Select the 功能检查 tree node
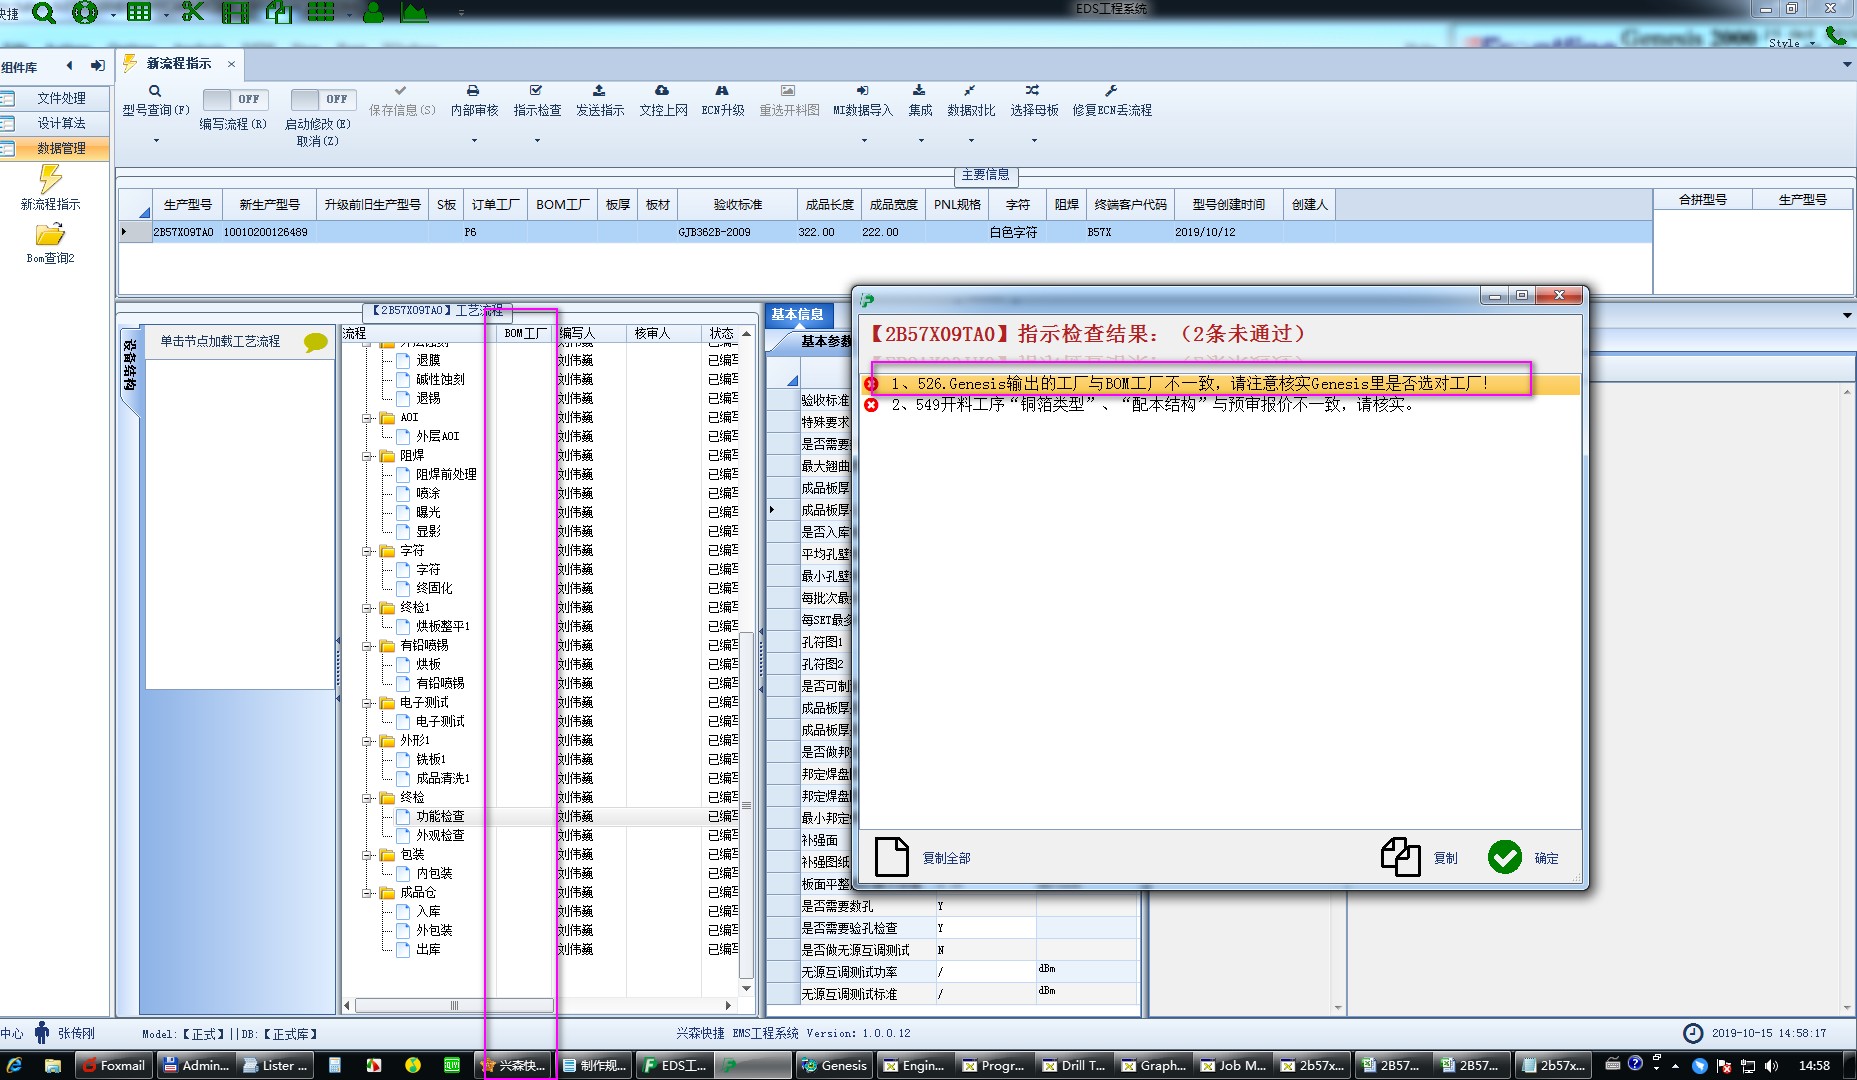This screenshot has height=1080, width=1857. [440, 817]
